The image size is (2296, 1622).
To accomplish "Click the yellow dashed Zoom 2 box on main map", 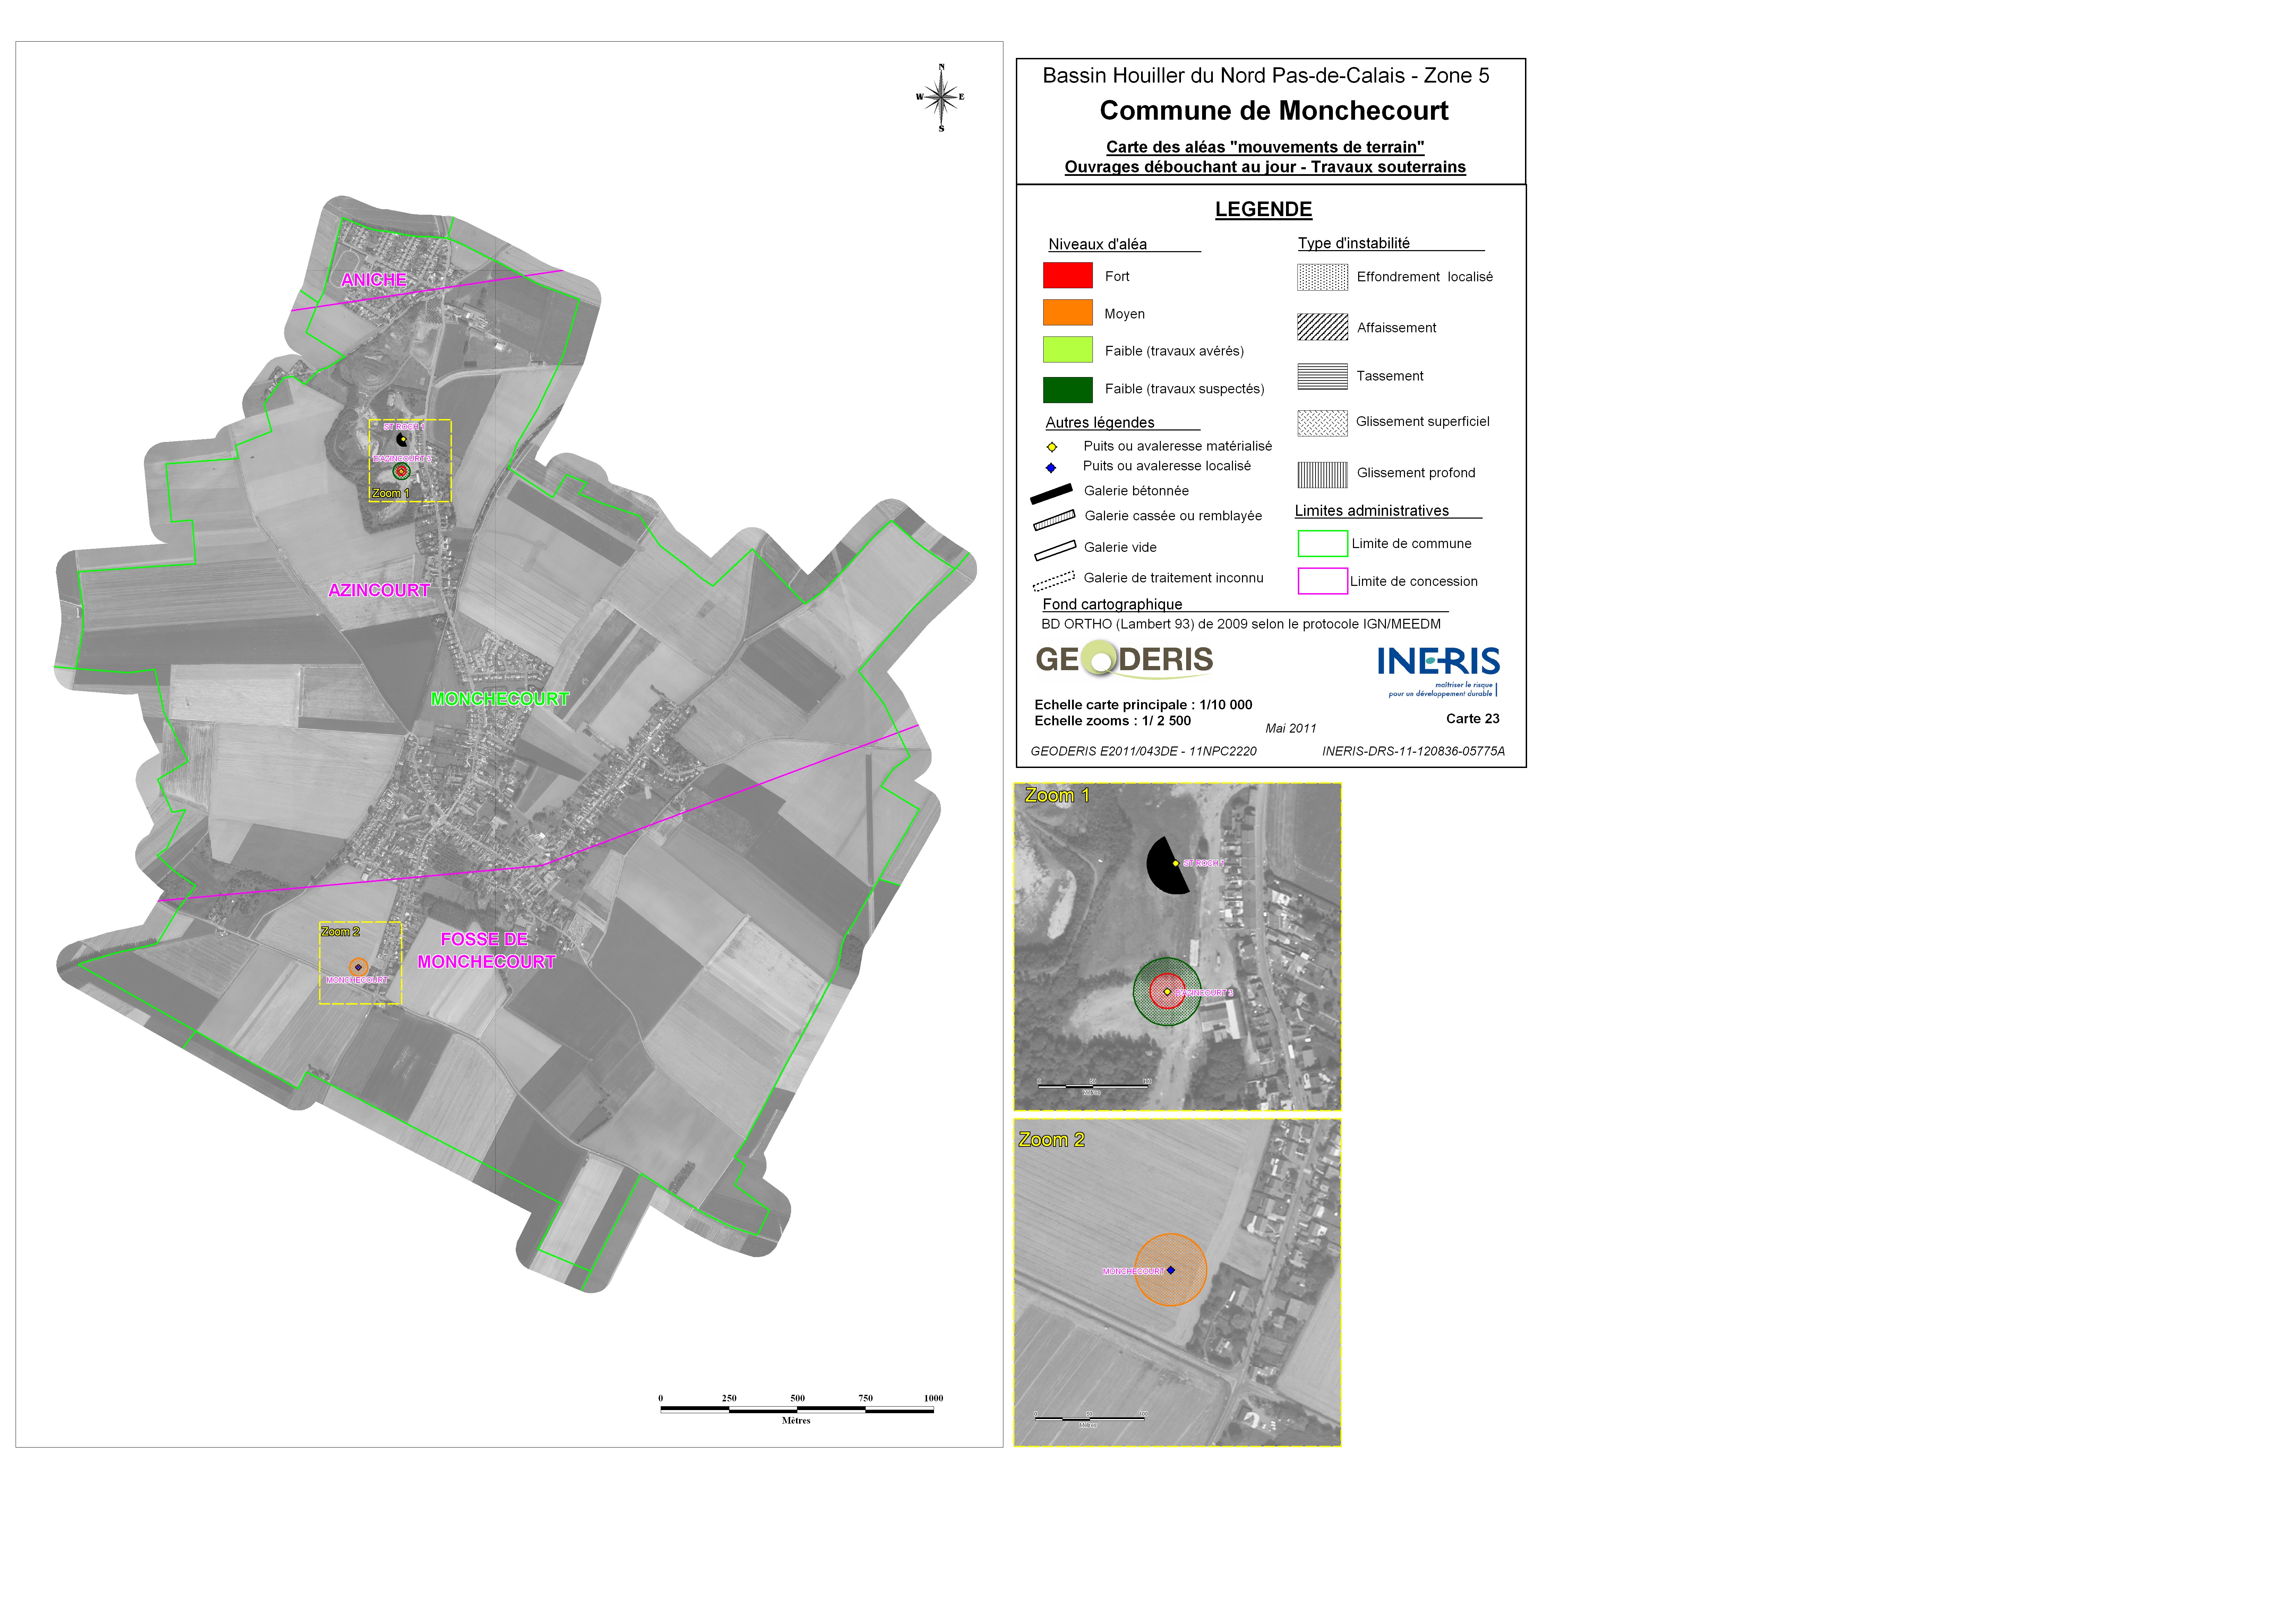I will 361,963.
